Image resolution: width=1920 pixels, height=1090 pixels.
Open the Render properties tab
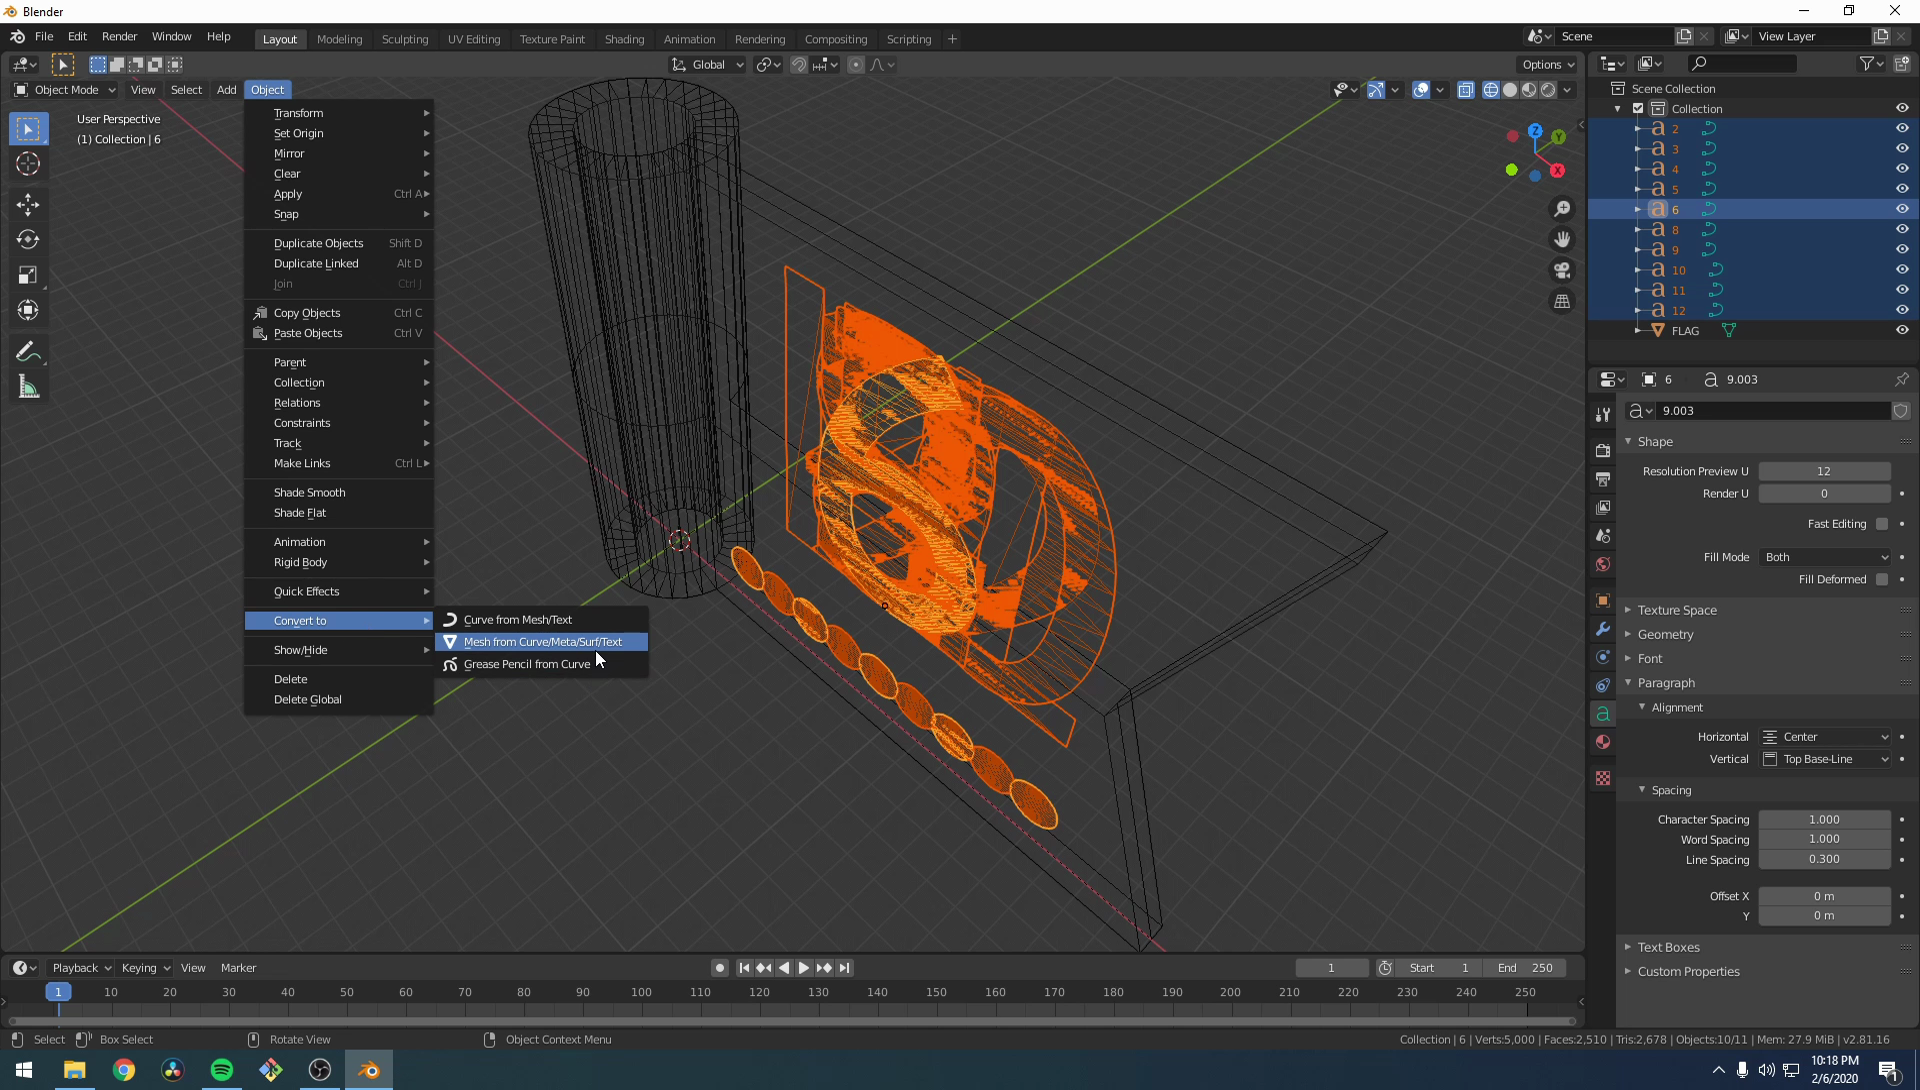(1603, 451)
